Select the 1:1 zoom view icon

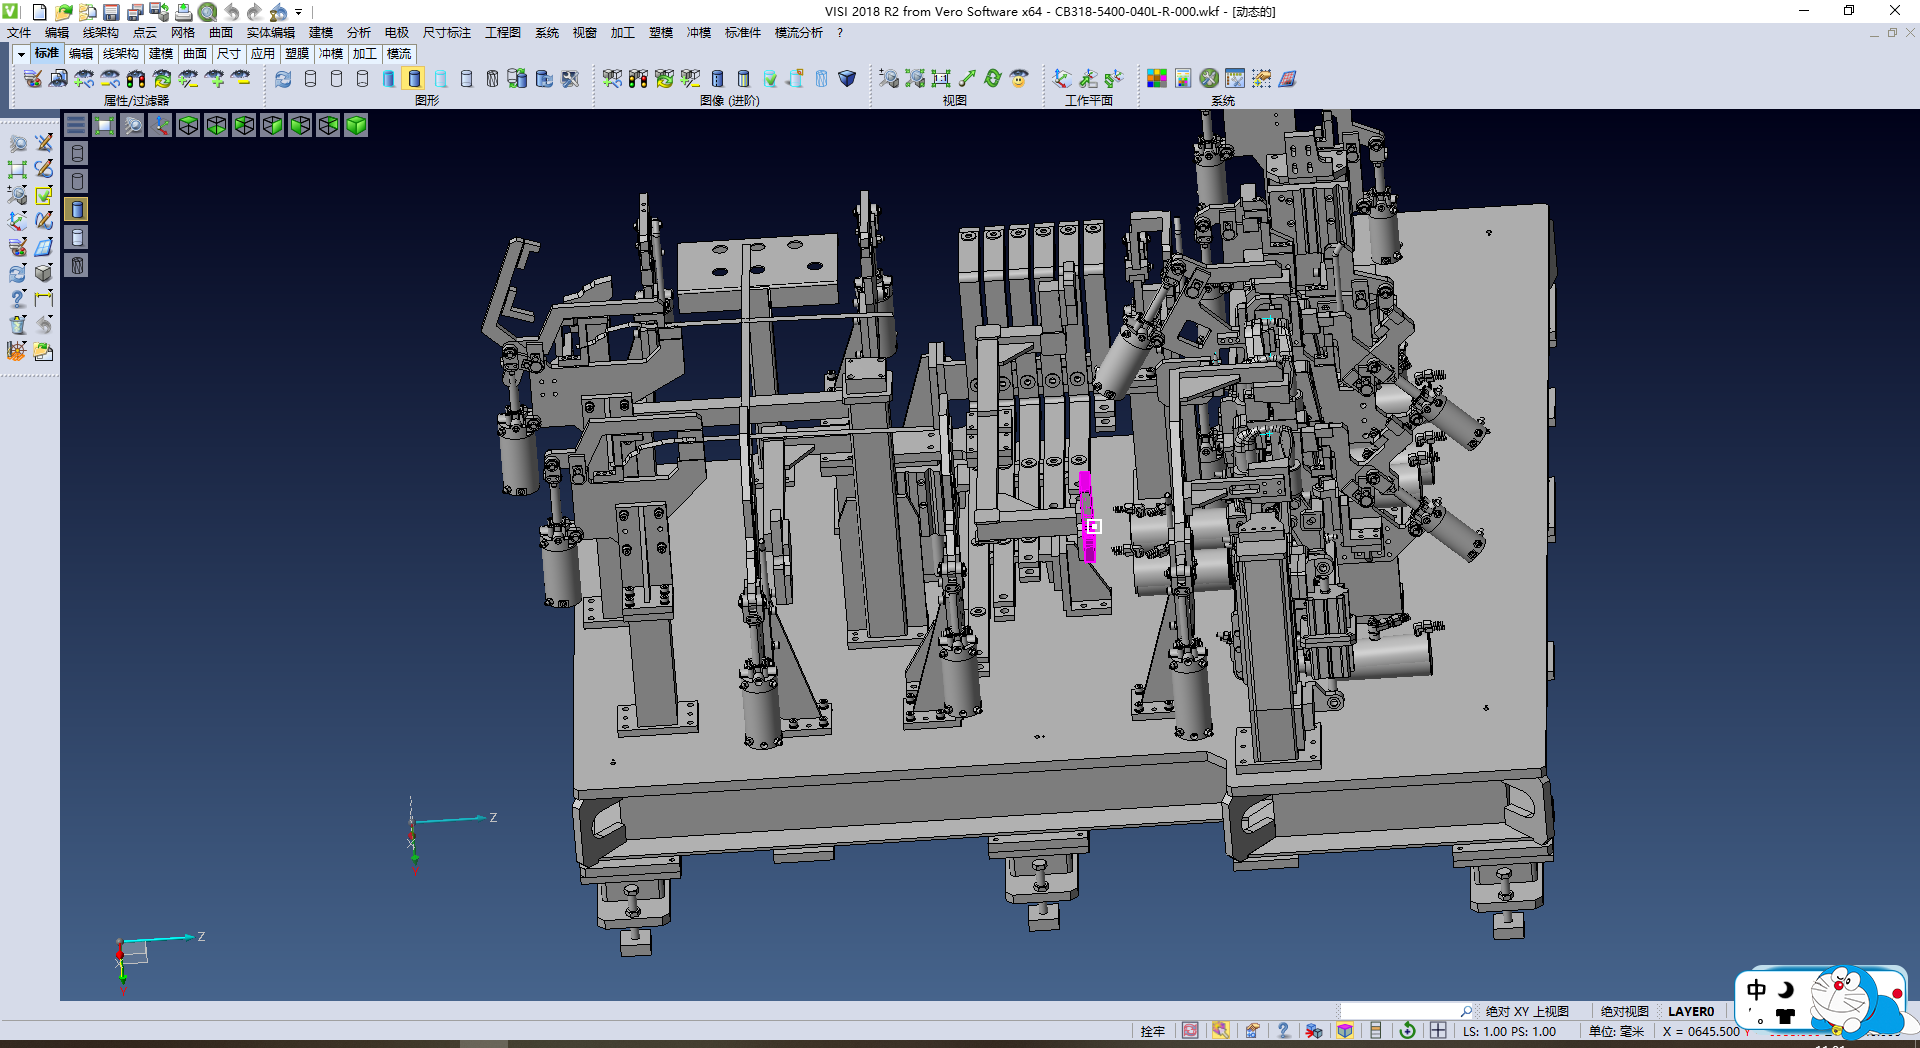940,79
